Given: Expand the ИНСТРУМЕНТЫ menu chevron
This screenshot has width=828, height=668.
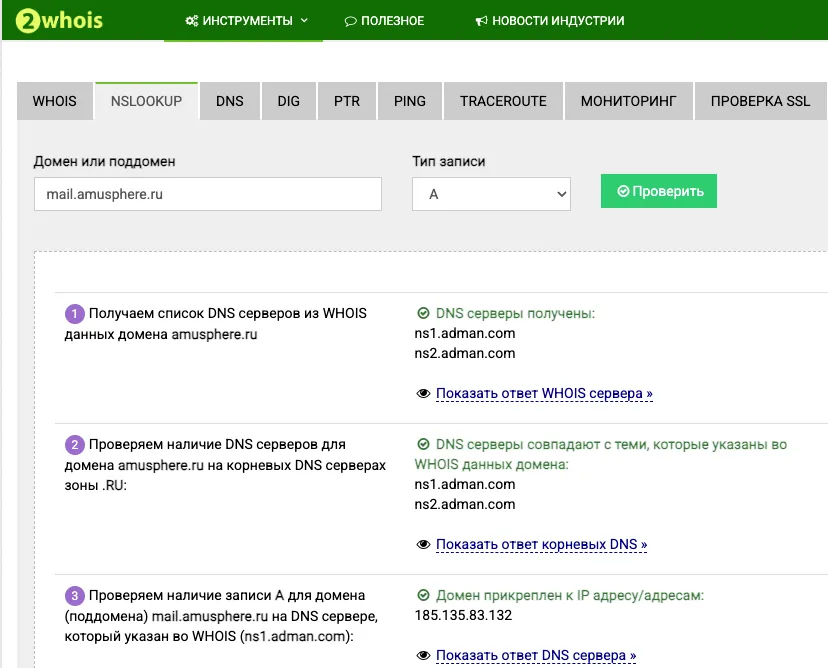Looking at the screenshot, I should pos(304,21).
